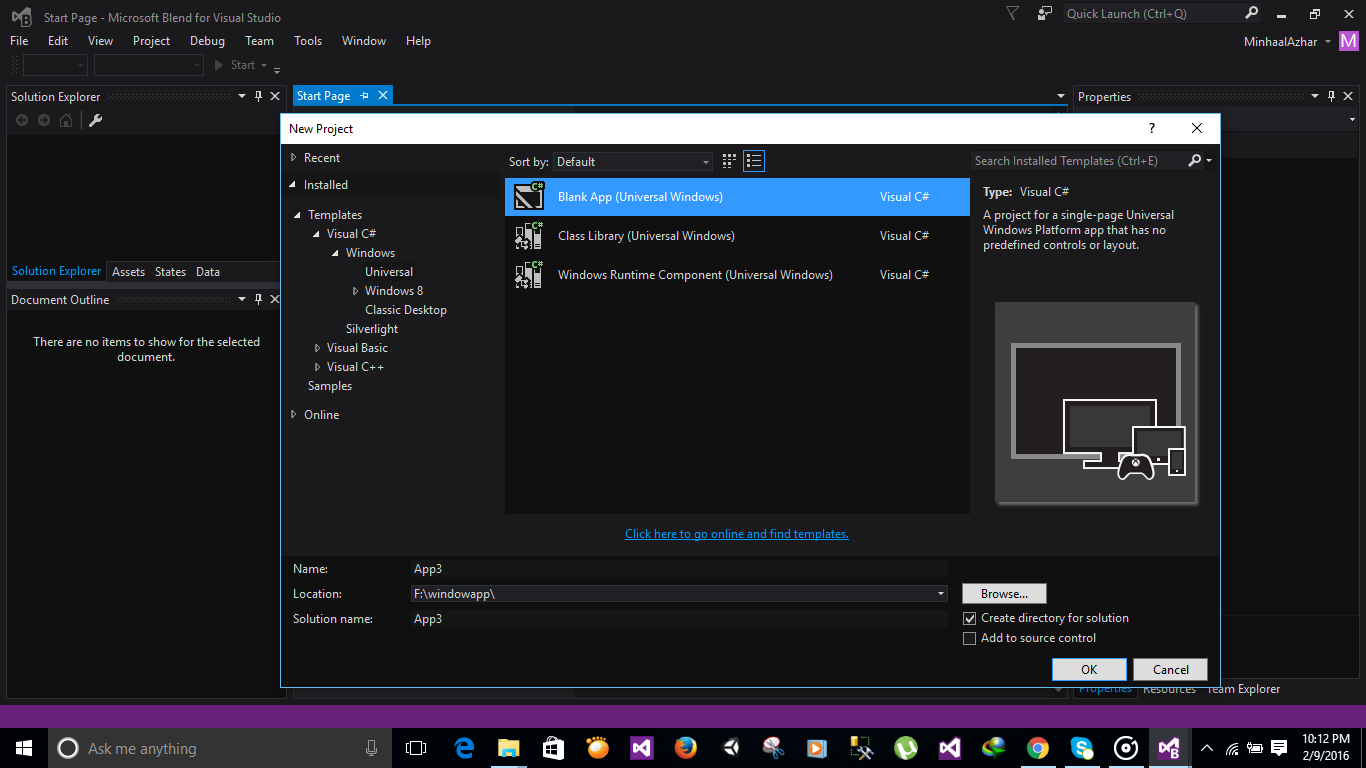This screenshot has height=768, width=1366.
Task: Pin the Properties panel
Action: point(1331,96)
